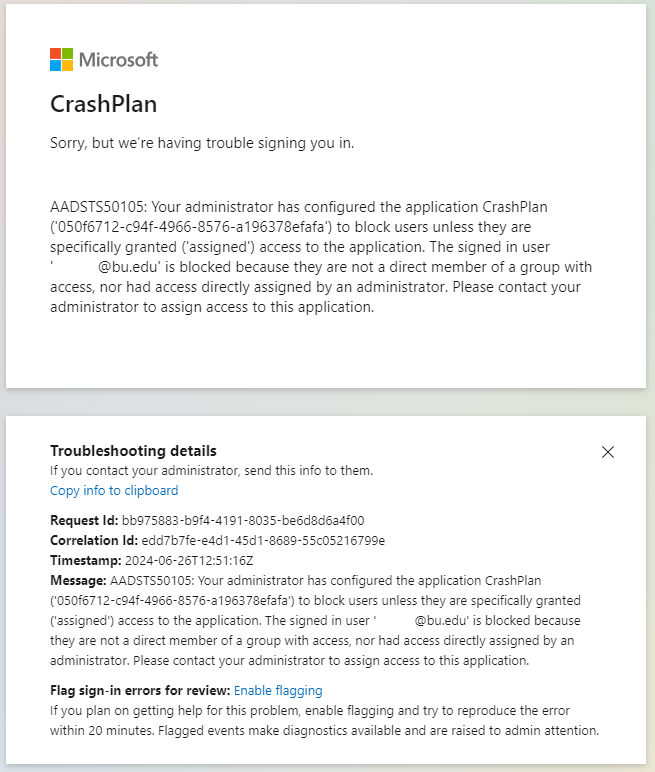This screenshot has height=772, width=655.
Task: Click the Troubleshooting details heading
Action: pyautogui.click(x=133, y=450)
